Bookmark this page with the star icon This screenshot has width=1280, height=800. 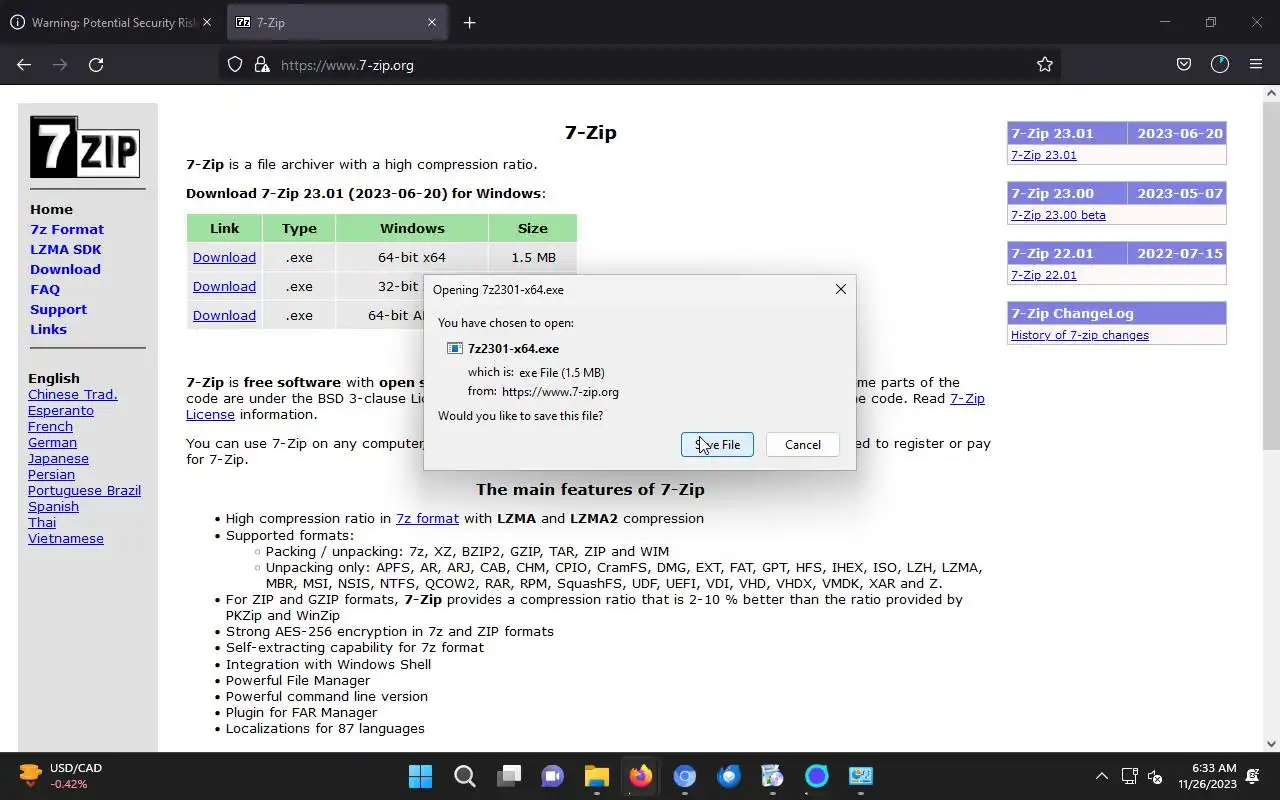pos(1045,65)
